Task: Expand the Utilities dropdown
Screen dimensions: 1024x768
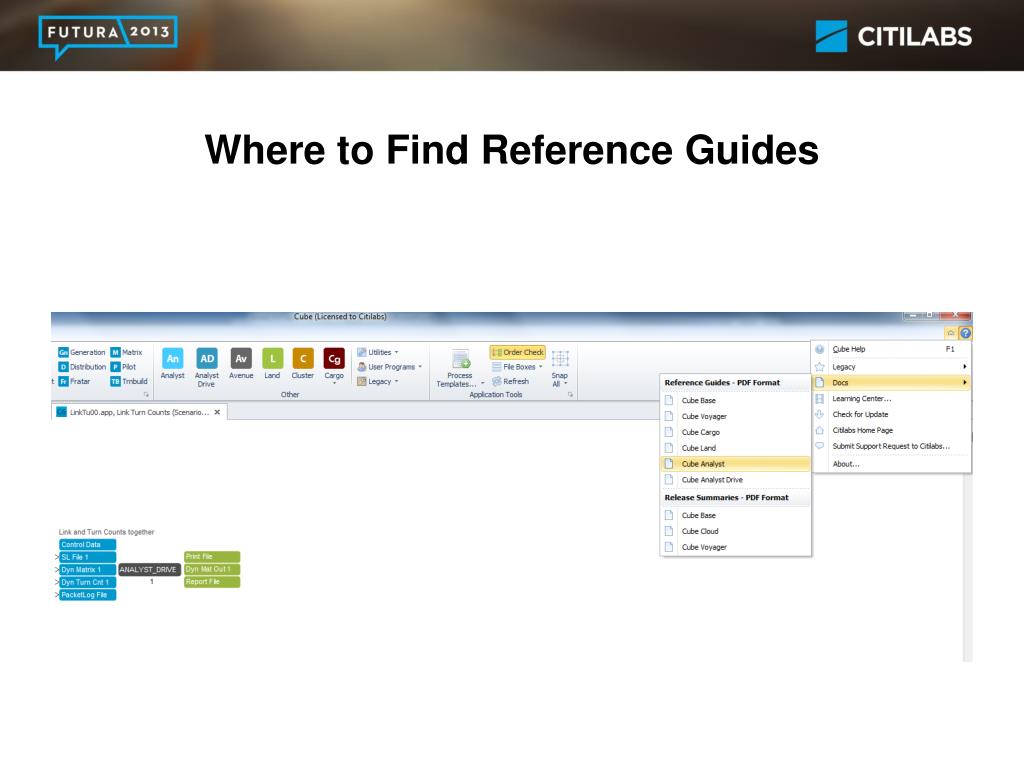Action: pos(377,352)
